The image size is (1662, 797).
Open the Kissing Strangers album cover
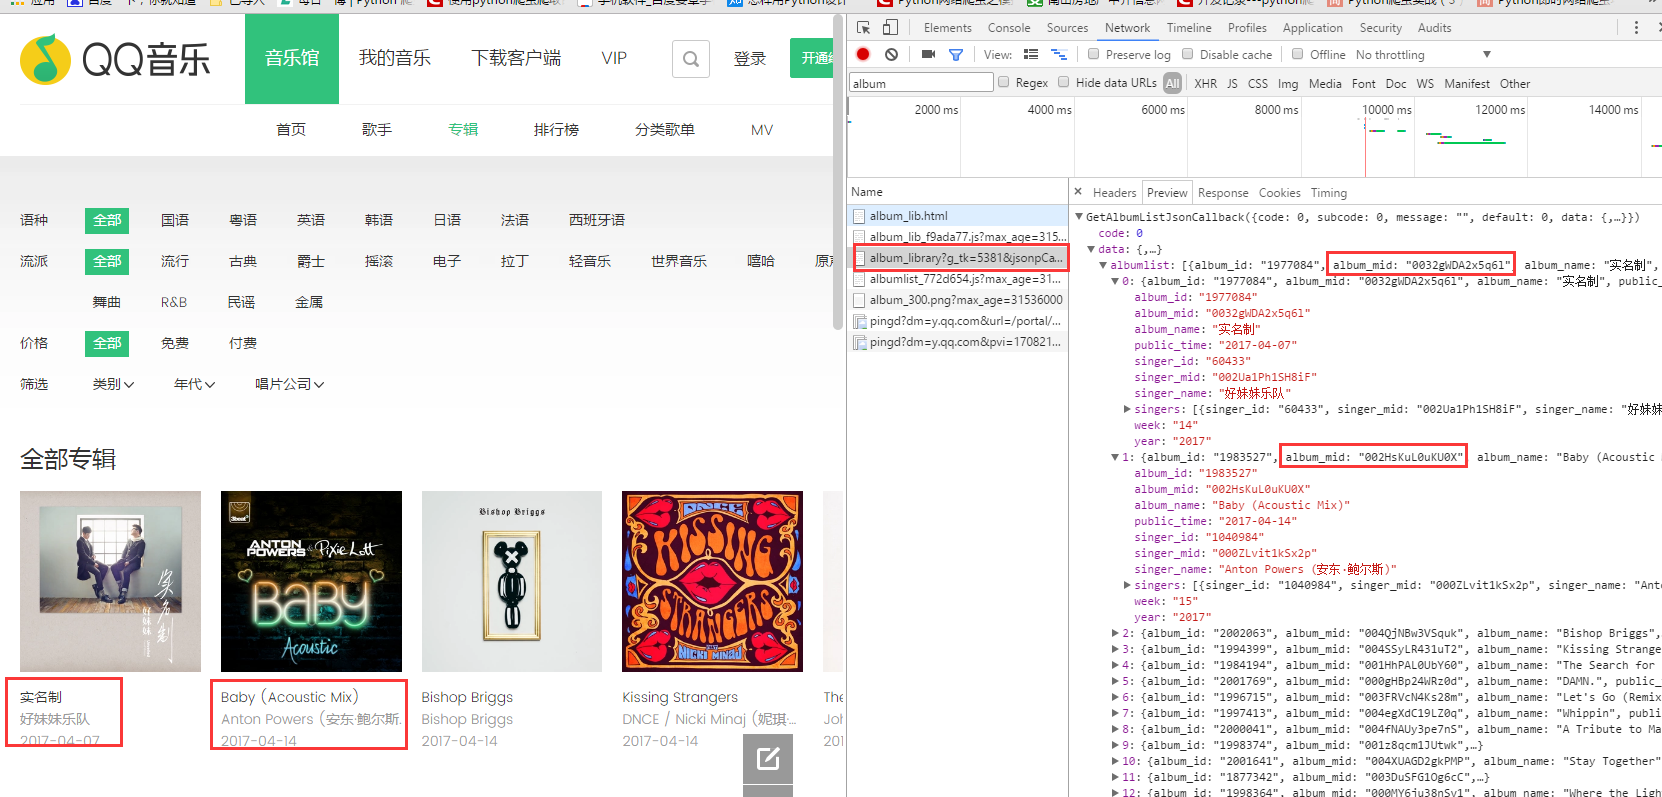[712, 581]
